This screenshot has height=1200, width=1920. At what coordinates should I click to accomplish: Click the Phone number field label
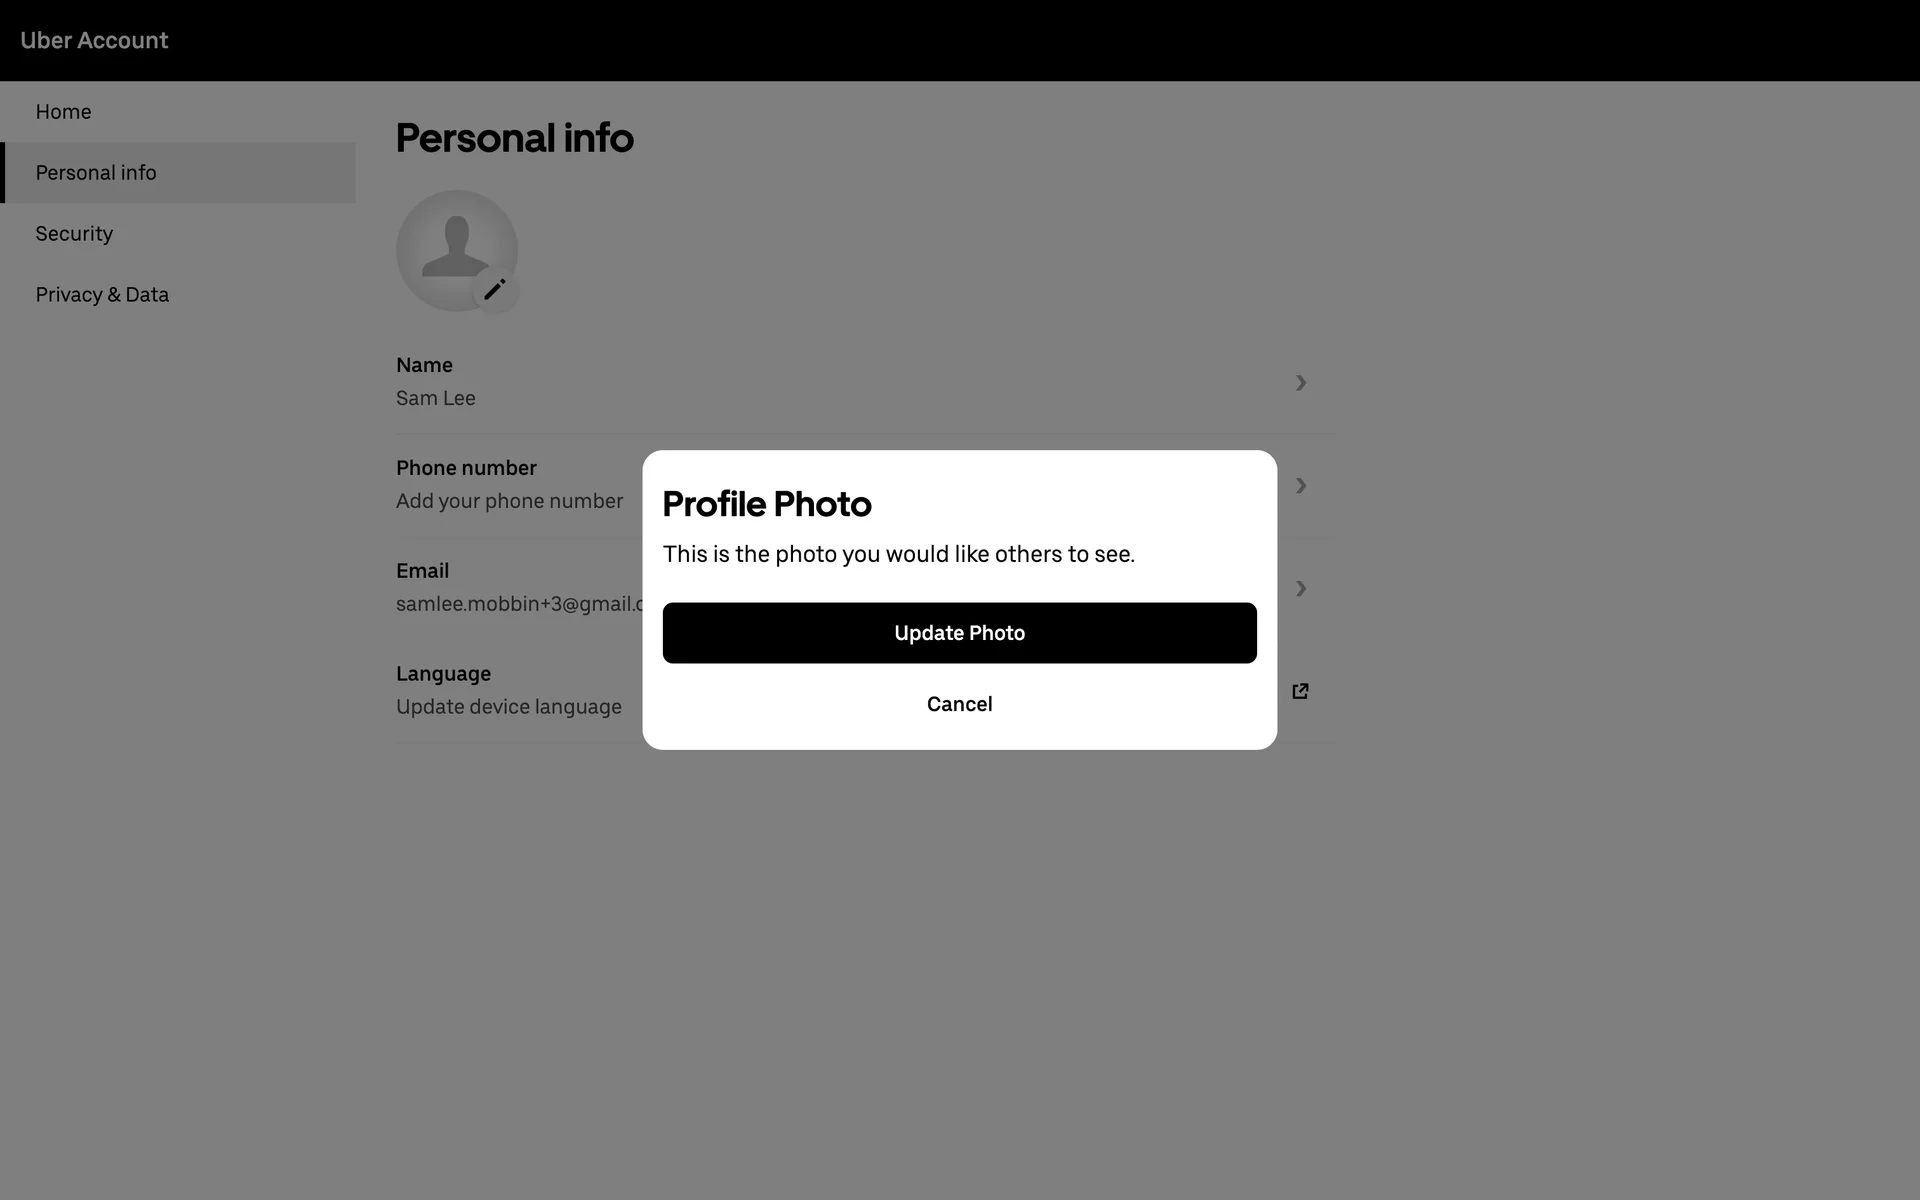[x=466, y=468]
